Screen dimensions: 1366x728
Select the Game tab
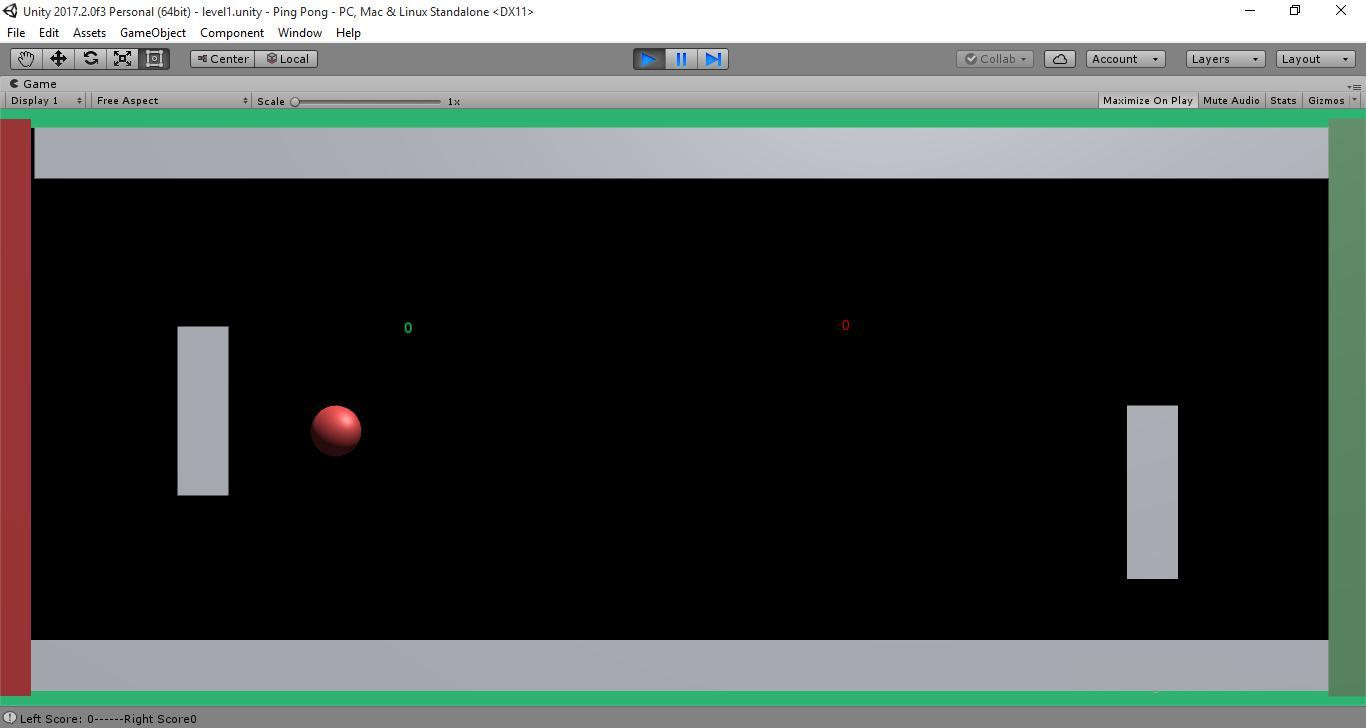tap(34, 84)
